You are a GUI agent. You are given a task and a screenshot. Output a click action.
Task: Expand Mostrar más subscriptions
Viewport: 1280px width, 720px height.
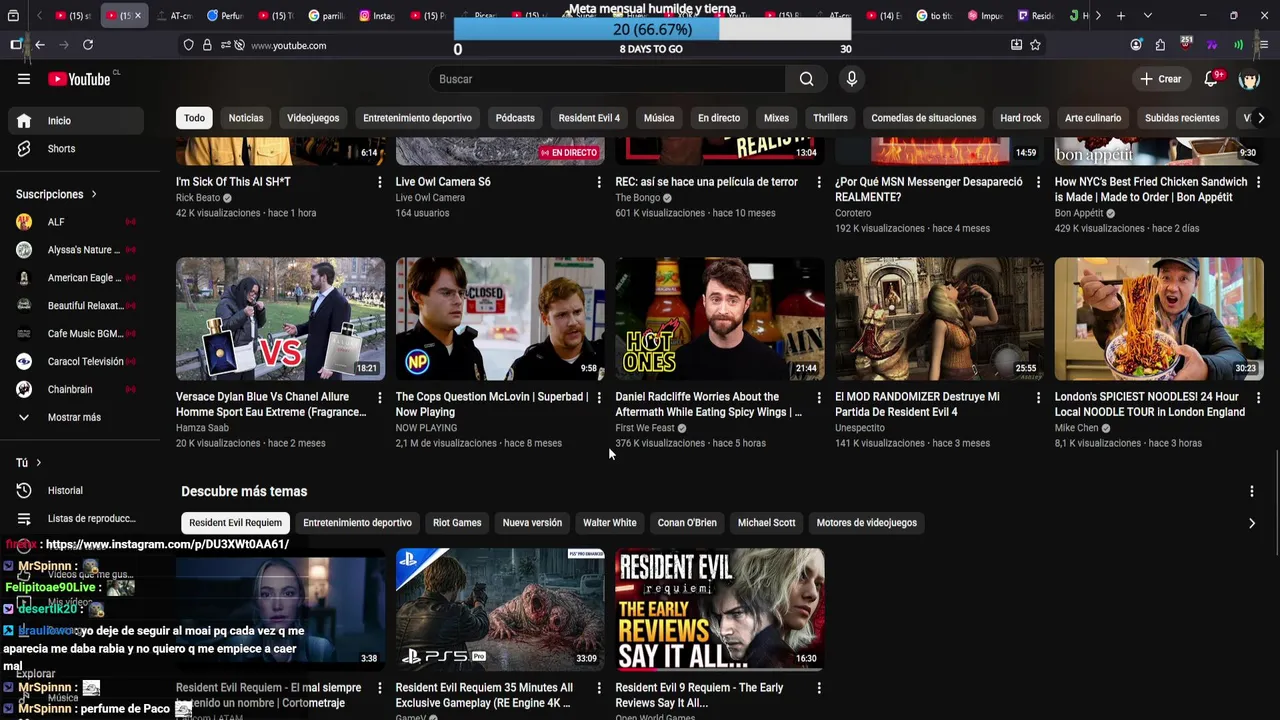[x=76, y=417]
